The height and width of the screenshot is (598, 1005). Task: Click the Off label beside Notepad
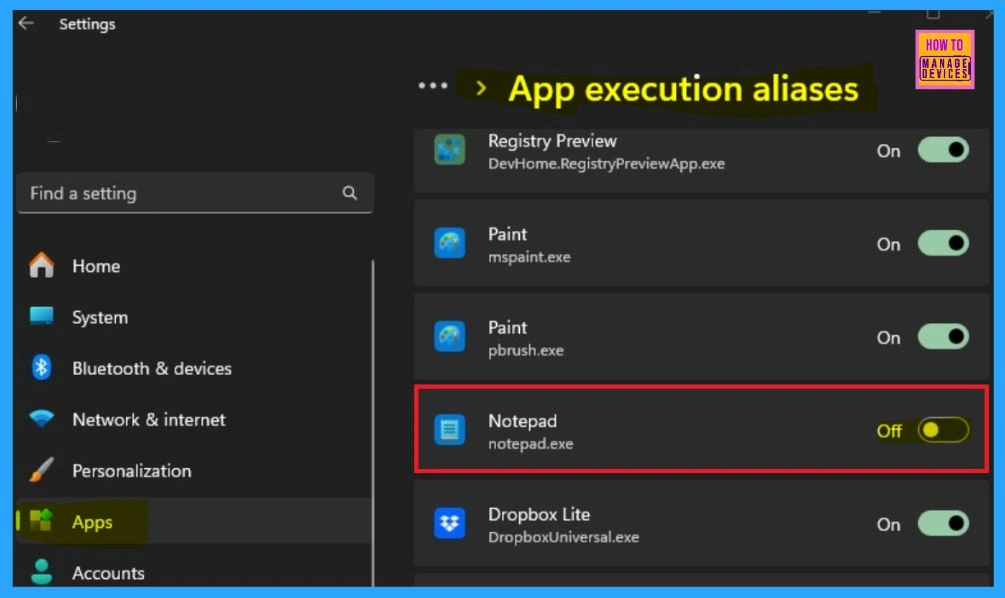tap(889, 431)
